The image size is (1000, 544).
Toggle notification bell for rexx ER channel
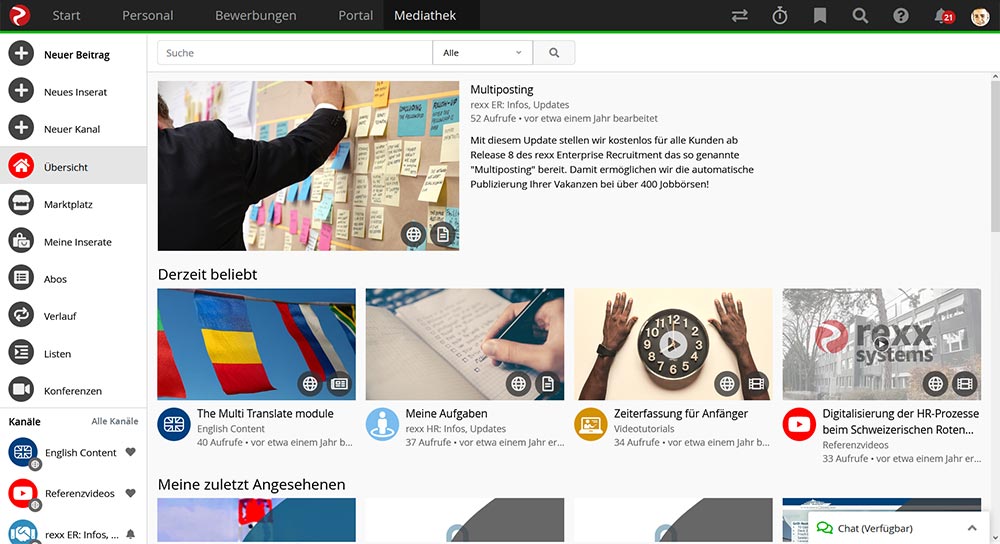130,534
